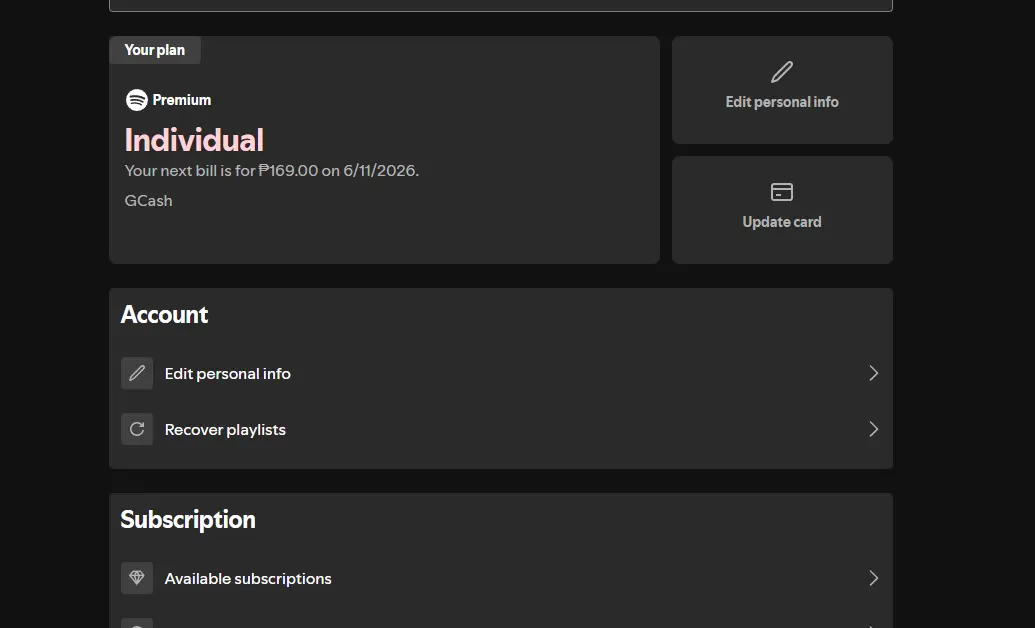Viewport: 1035px width, 628px height.
Task: Click the Spotify logo next to Premium
Action: click(x=137, y=100)
